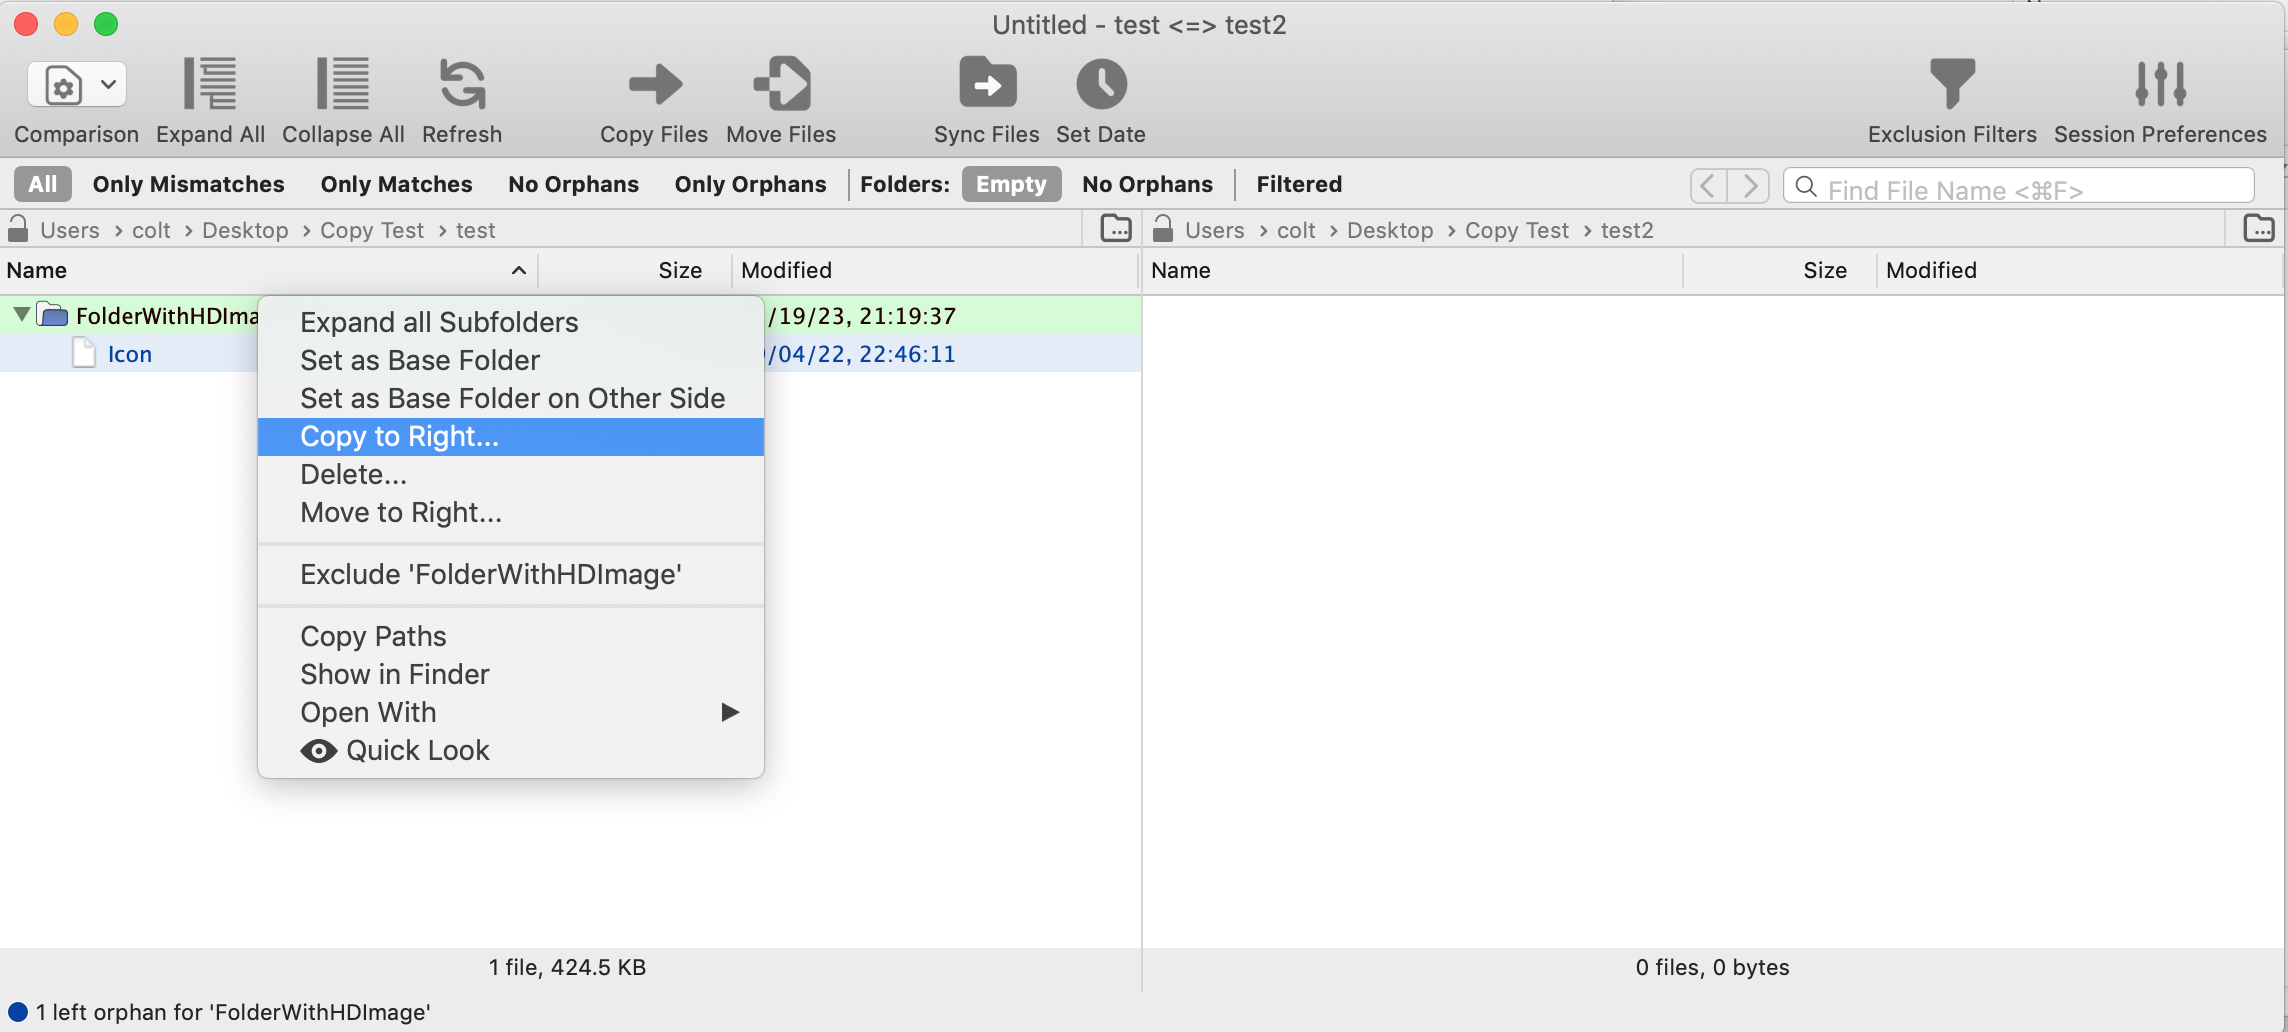
Task: Click the Collapse All toolbar icon
Action: click(x=343, y=84)
